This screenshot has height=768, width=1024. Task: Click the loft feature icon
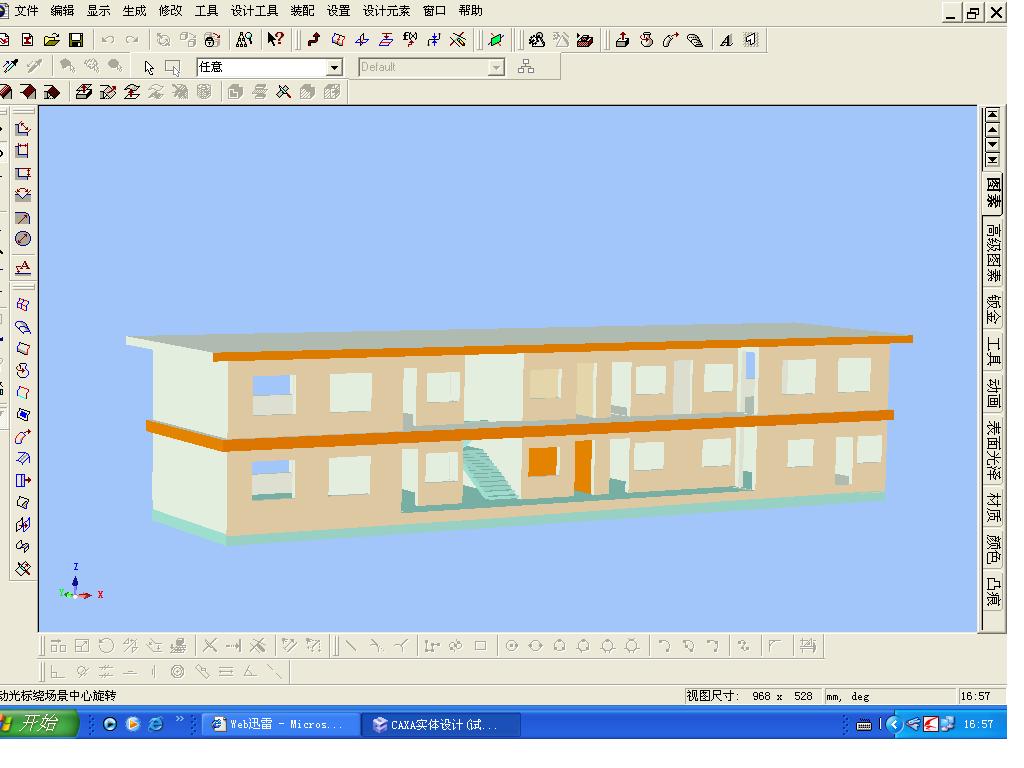pyautogui.click(x=695, y=40)
